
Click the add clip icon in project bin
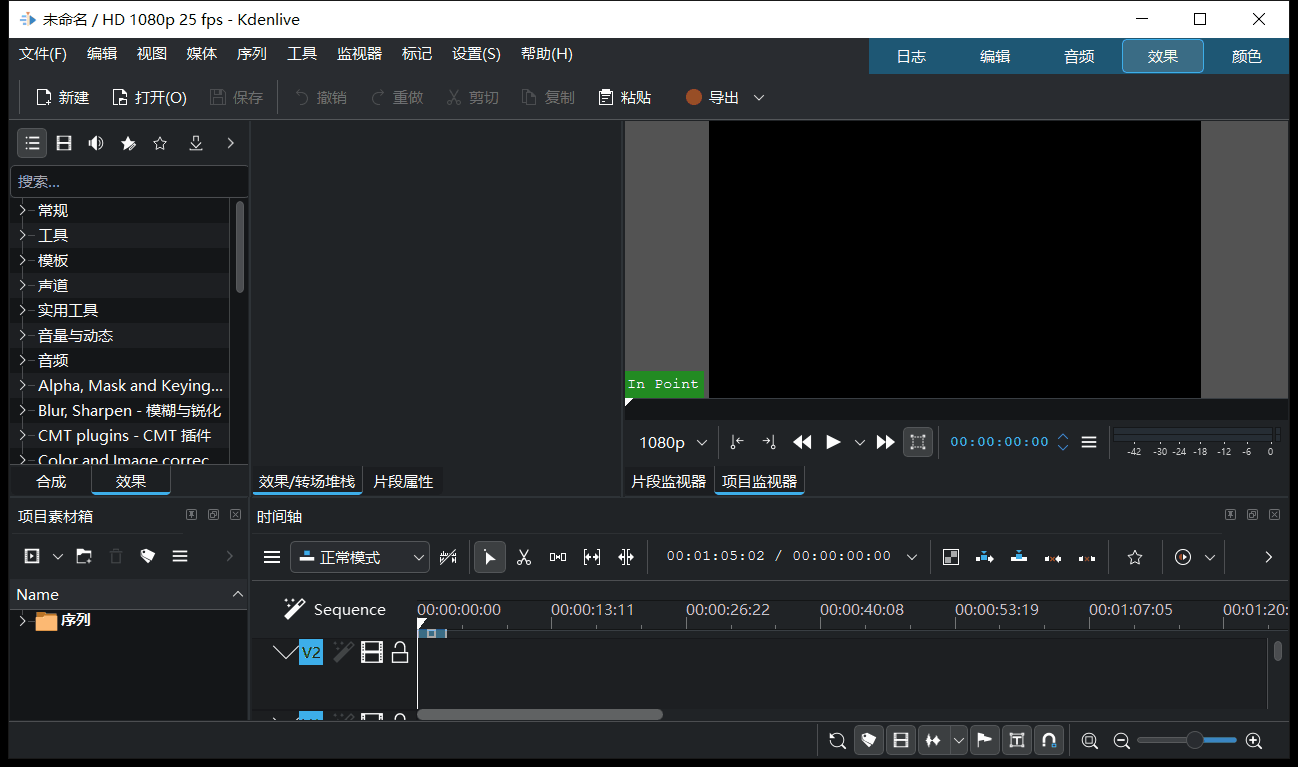[32, 556]
